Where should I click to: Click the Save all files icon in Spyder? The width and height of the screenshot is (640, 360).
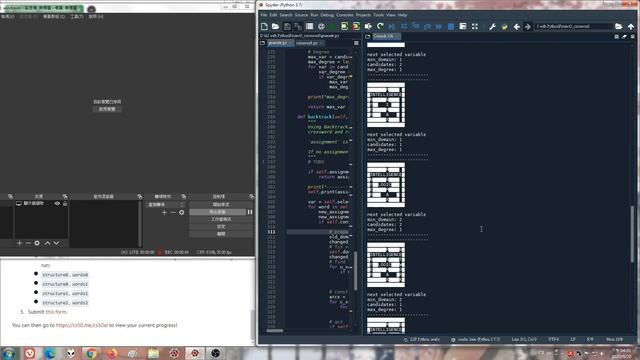(298, 27)
